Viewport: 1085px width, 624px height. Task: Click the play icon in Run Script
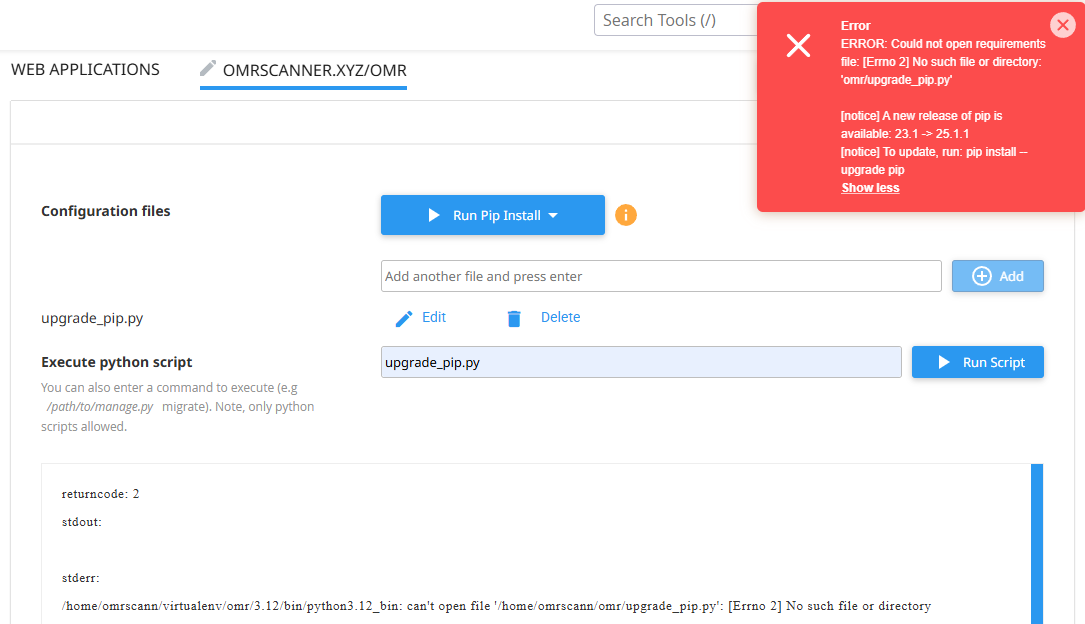[943, 362]
